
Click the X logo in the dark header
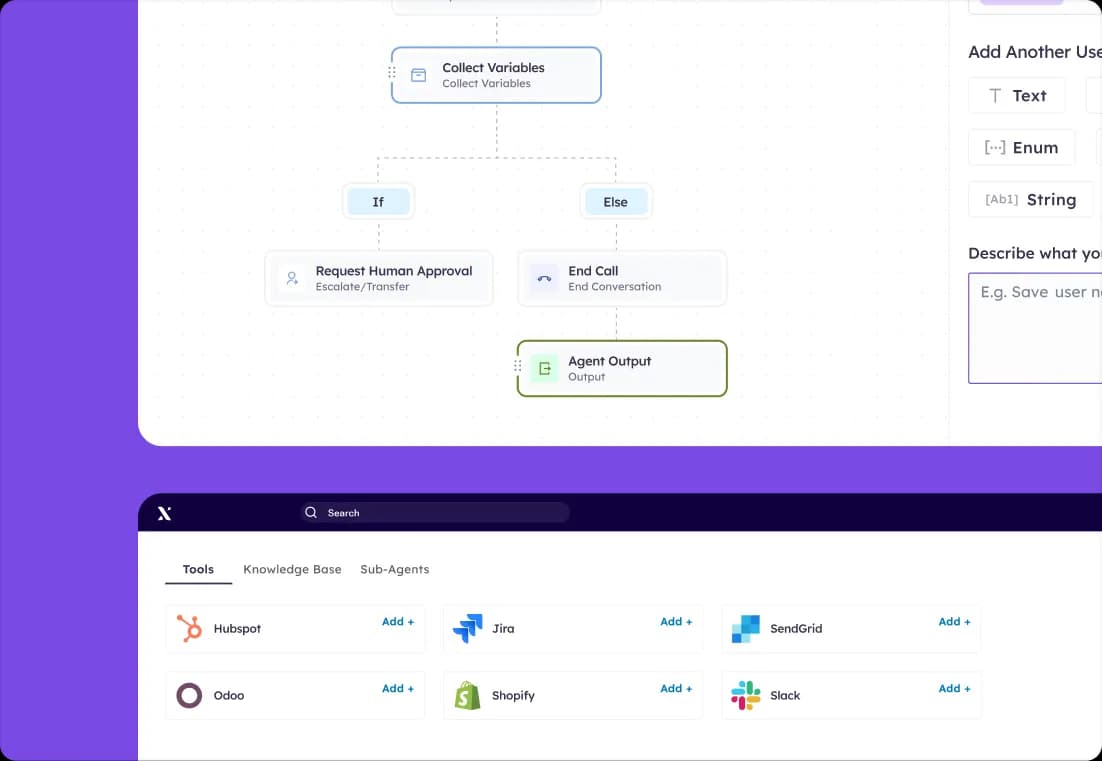[164, 512]
